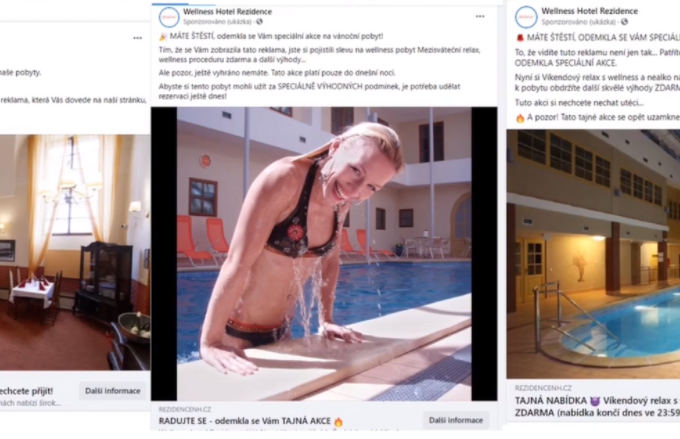The image size is (680, 439).
Task: Open the three-dots options on the left ad
Action: click(x=137, y=38)
